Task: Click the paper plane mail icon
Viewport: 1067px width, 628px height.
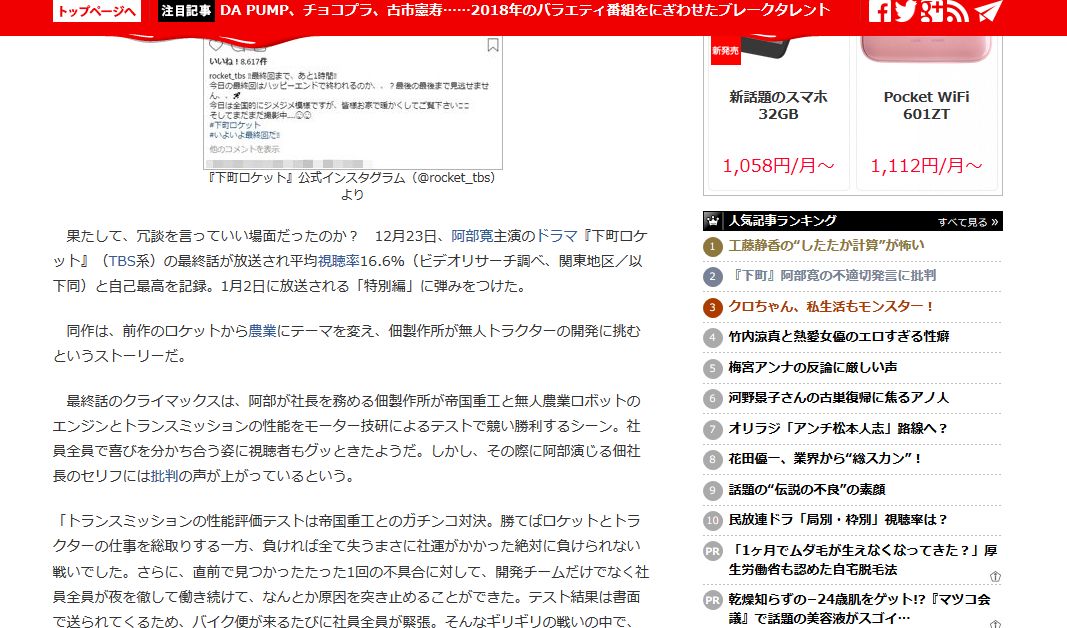Action: (x=988, y=11)
